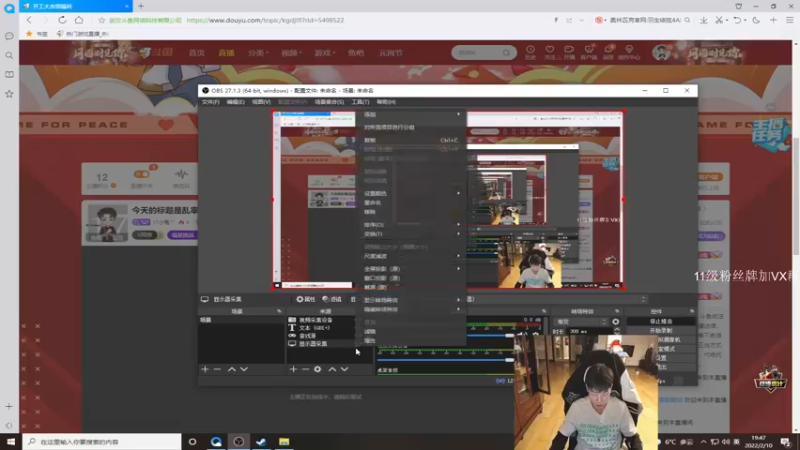Open the transition type dropdown
800x450 pixels.
pyautogui.click(x=581, y=322)
